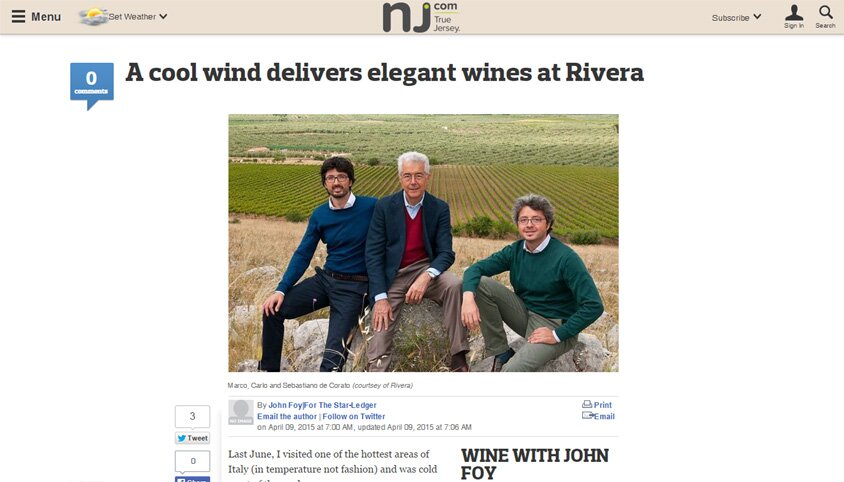Image resolution: width=844 pixels, height=482 pixels.
Task: Click the Menu text label
Action: (46, 17)
